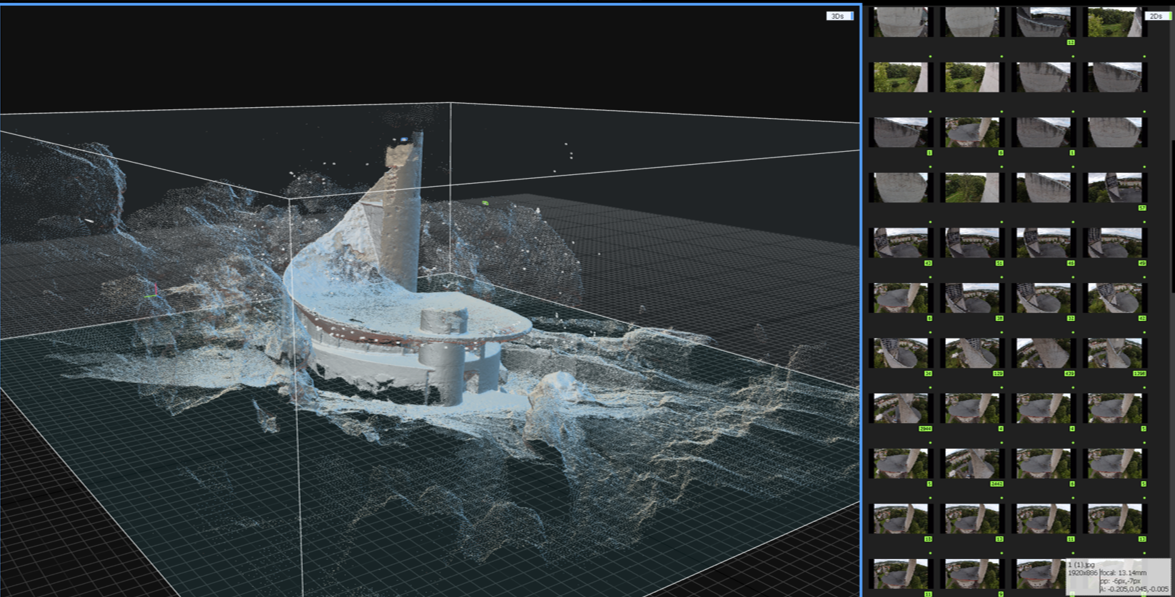Image resolution: width=1175 pixels, height=597 pixels.
Task: Click the 2Ds view label
Action: tap(1155, 16)
